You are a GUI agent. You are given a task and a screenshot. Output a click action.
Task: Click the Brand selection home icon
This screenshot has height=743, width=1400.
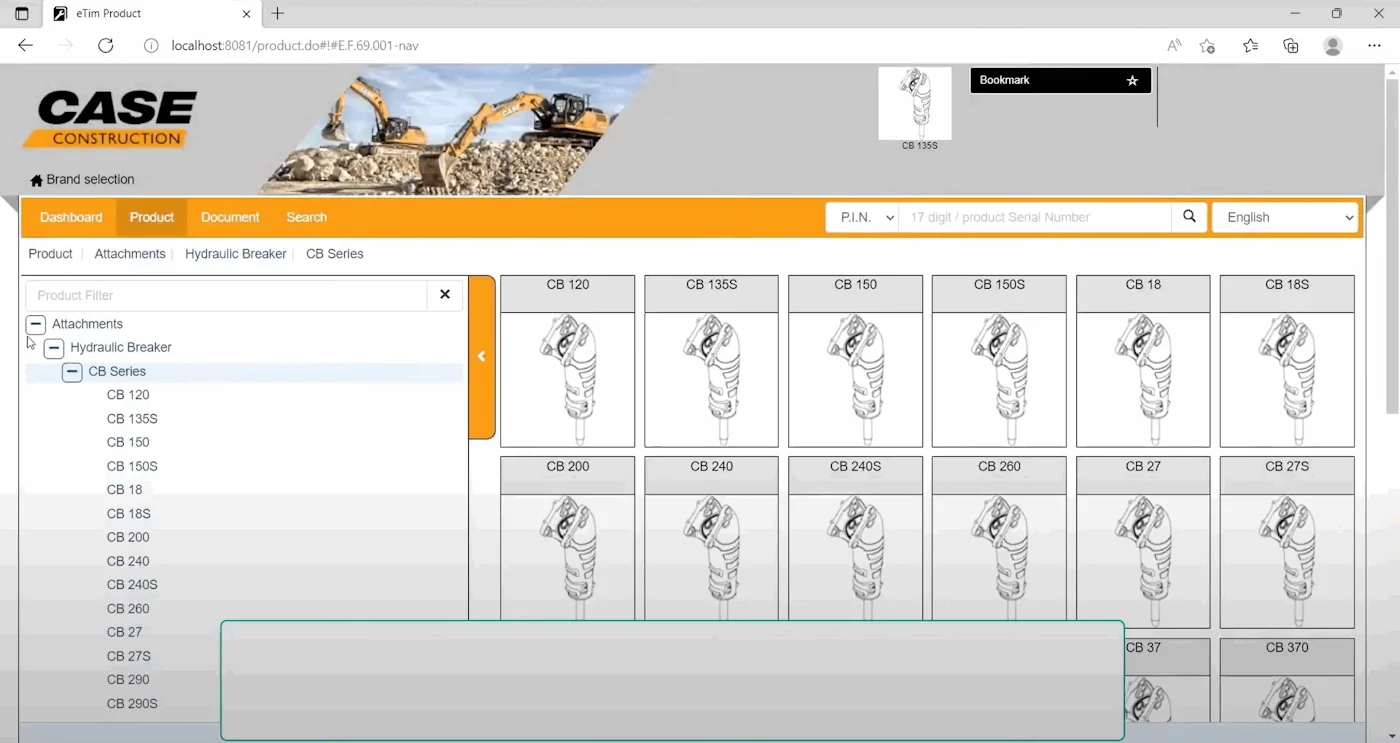point(37,180)
